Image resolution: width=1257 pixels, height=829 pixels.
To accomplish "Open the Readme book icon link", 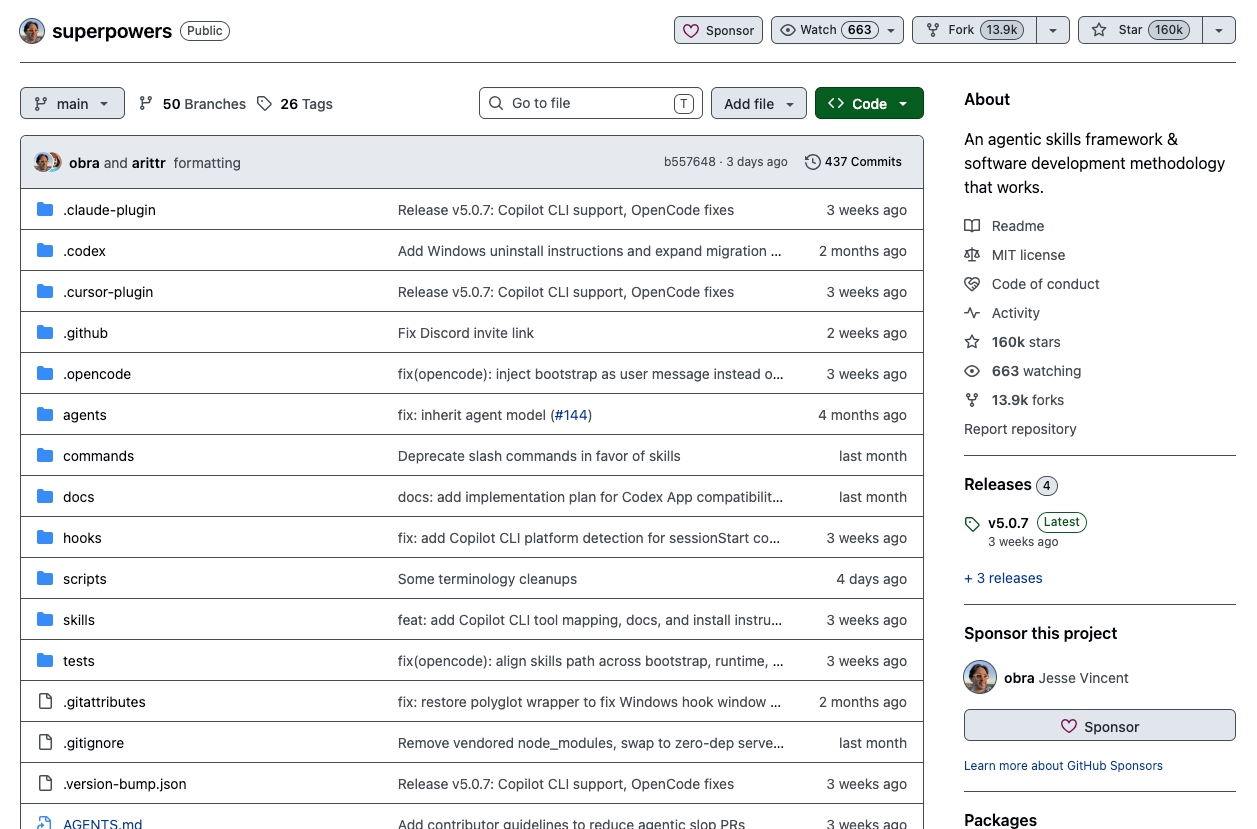I will [x=972, y=226].
